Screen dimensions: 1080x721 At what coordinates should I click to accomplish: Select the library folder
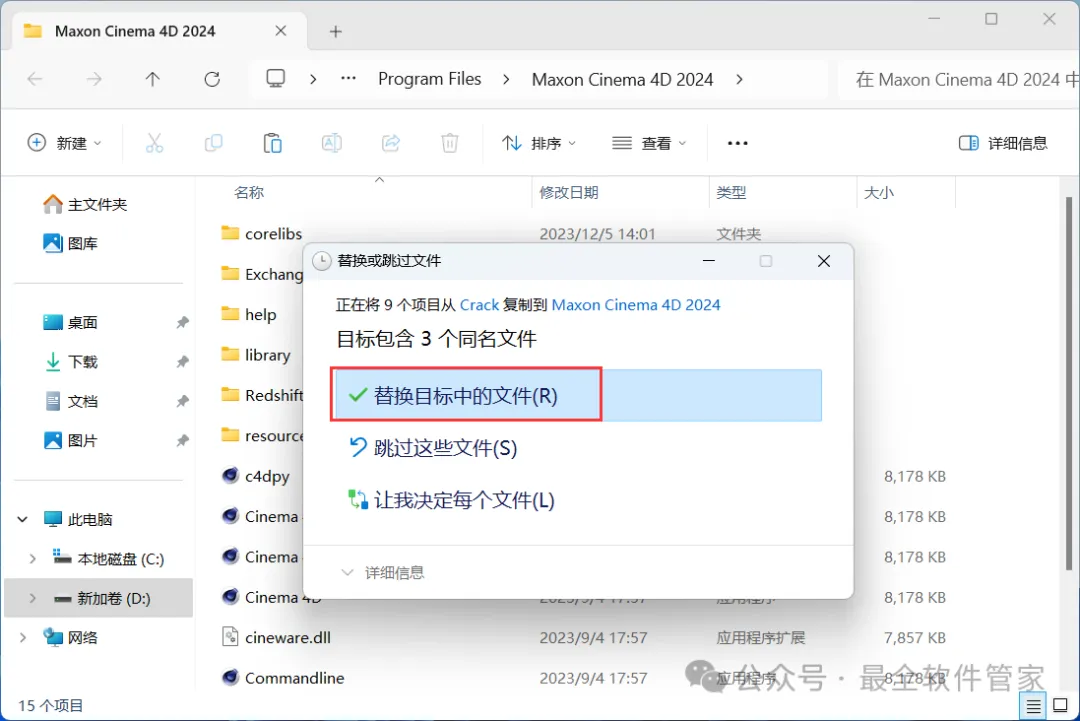(256, 355)
